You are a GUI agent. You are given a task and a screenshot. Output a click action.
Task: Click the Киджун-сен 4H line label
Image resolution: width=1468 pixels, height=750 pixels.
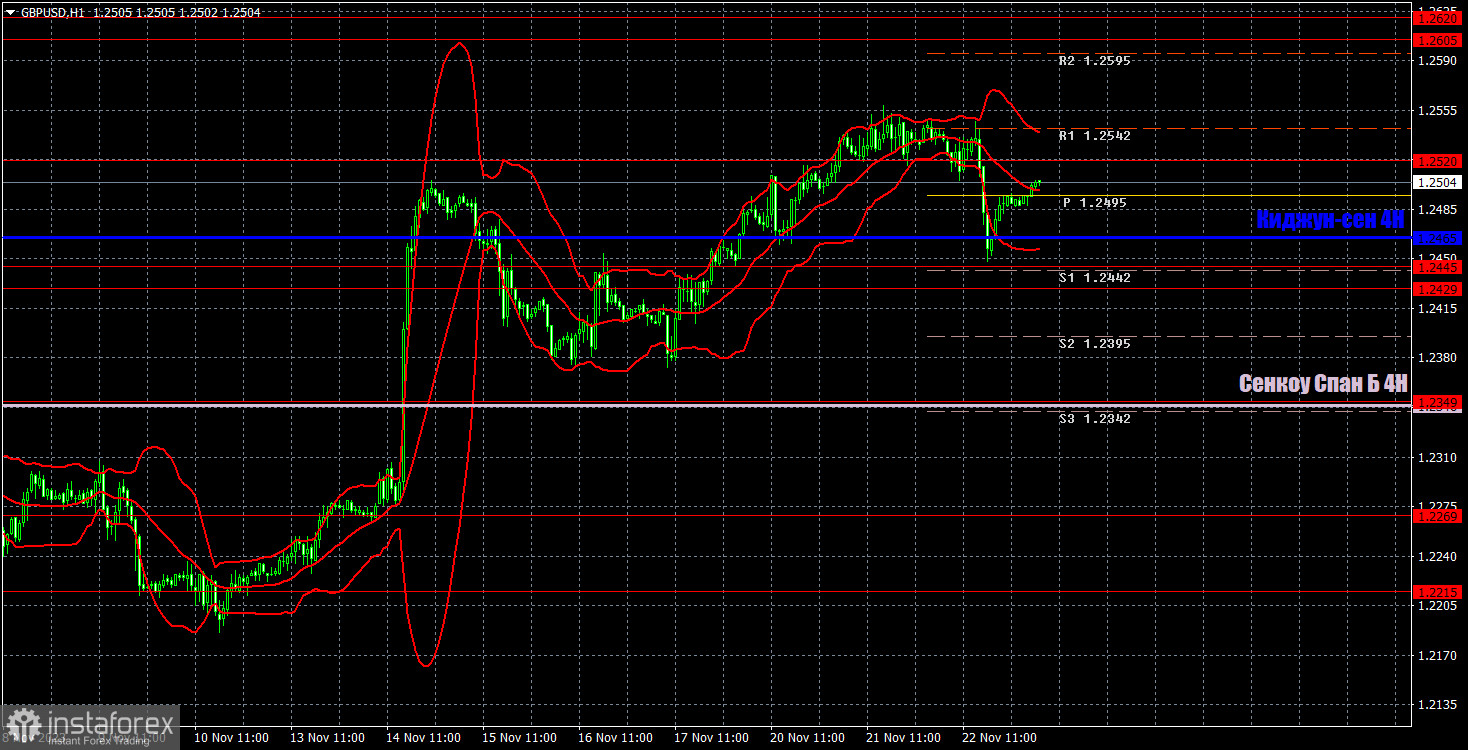[1331, 219]
